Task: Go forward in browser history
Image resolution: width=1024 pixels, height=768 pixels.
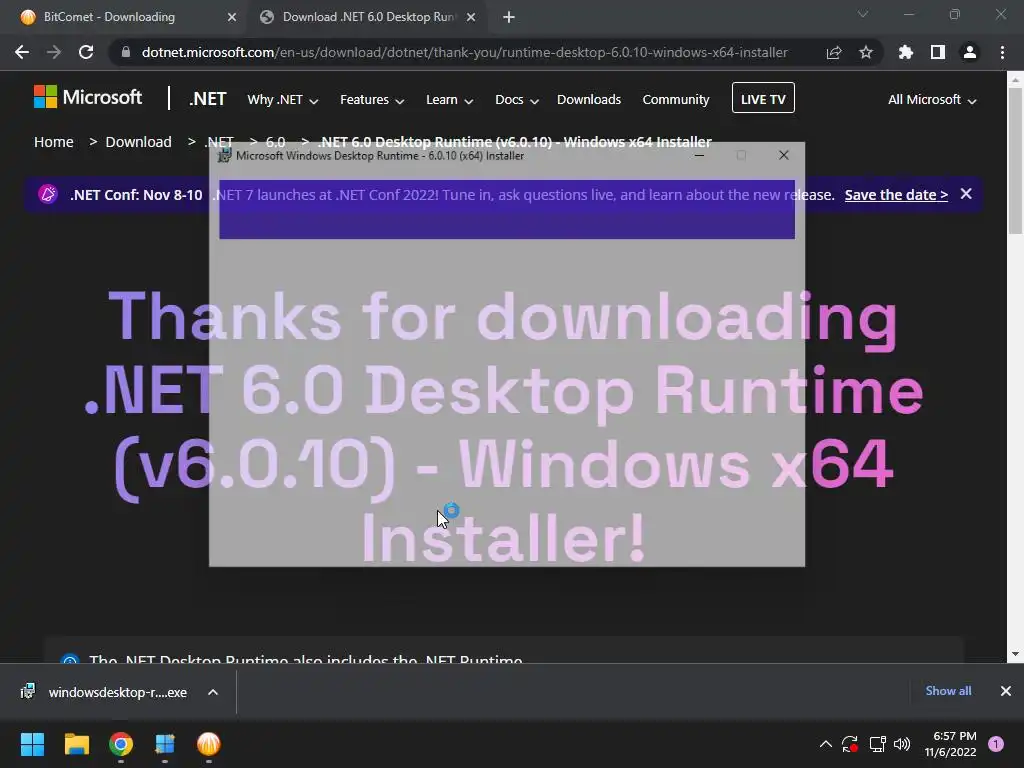Action: pos(54,52)
